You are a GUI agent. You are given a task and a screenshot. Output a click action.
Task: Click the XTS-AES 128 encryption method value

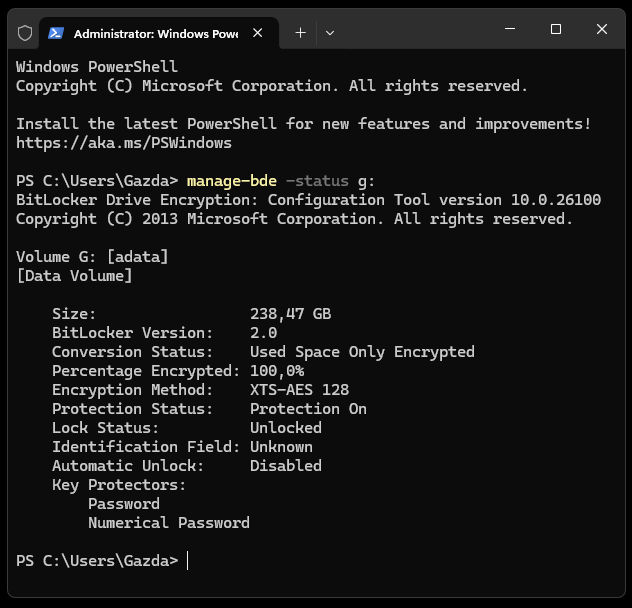pos(299,390)
